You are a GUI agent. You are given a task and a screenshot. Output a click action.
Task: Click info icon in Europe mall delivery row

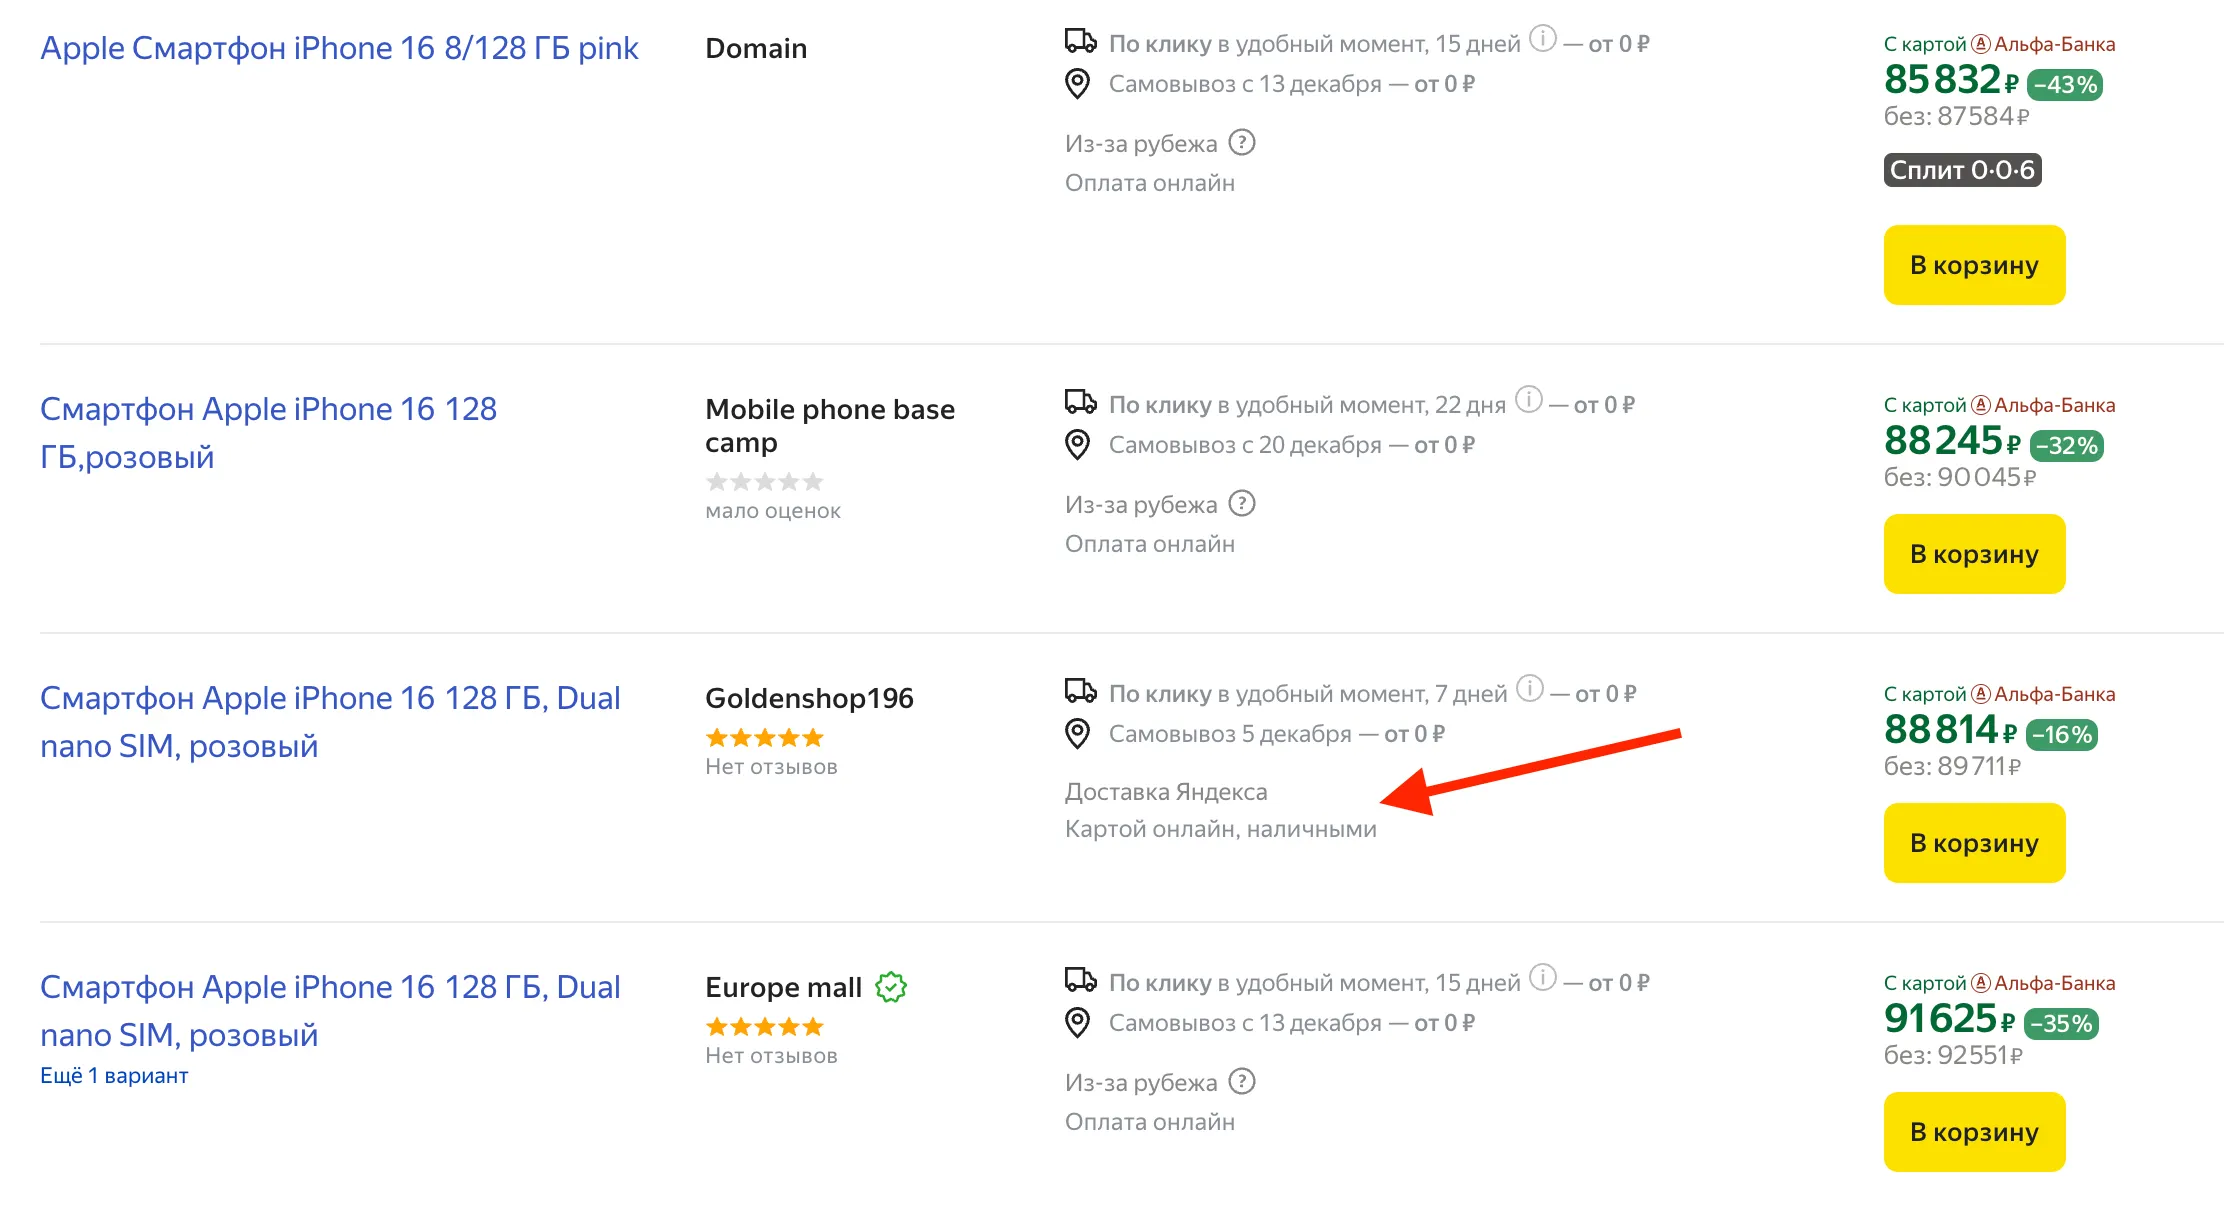(x=1543, y=978)
